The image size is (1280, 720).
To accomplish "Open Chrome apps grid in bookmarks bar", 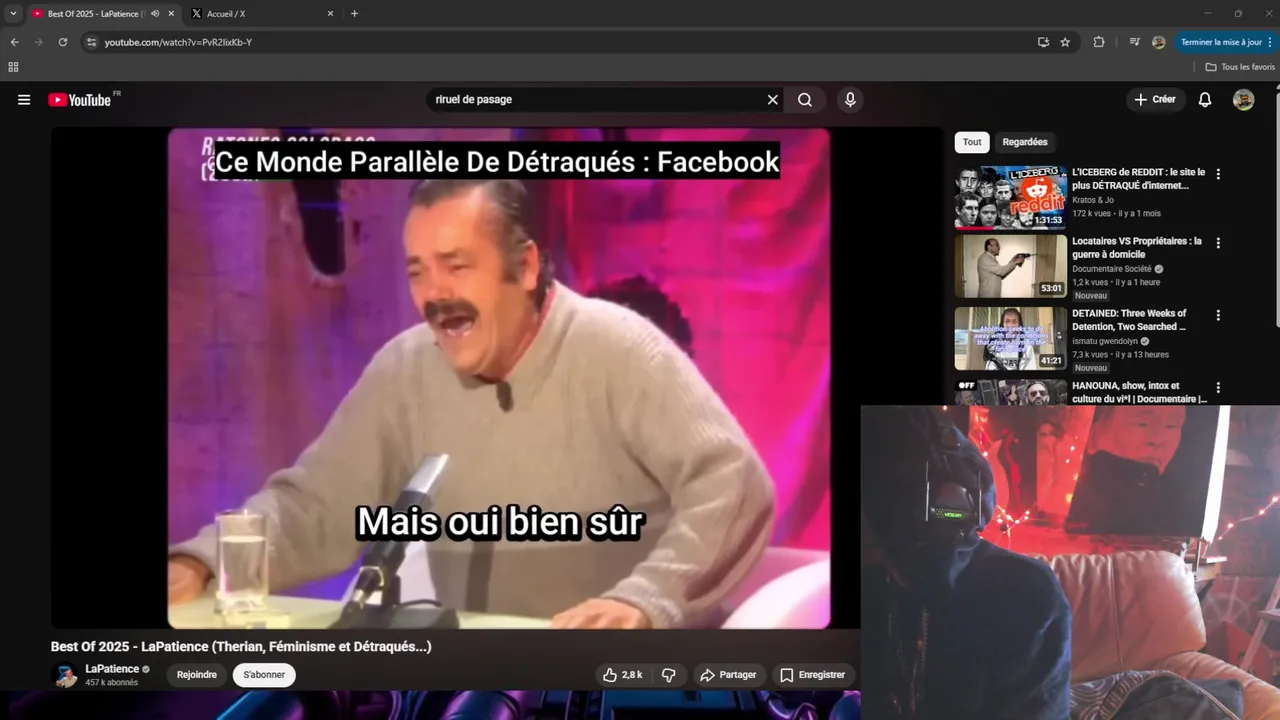I will pyautogui.click(x=13, y=67).
